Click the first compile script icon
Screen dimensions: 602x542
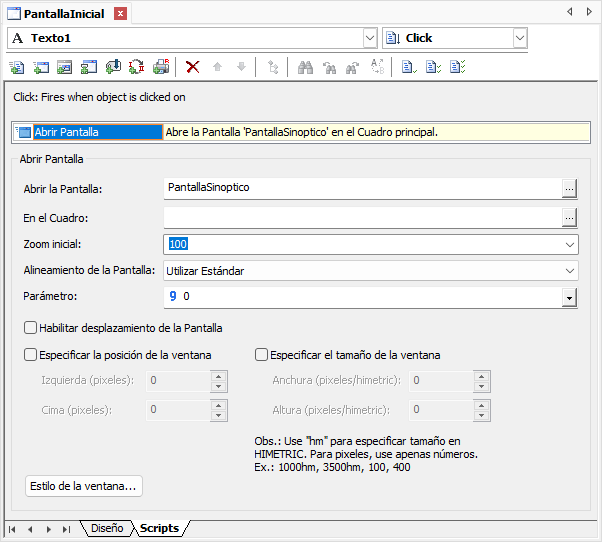pos(408,67)
